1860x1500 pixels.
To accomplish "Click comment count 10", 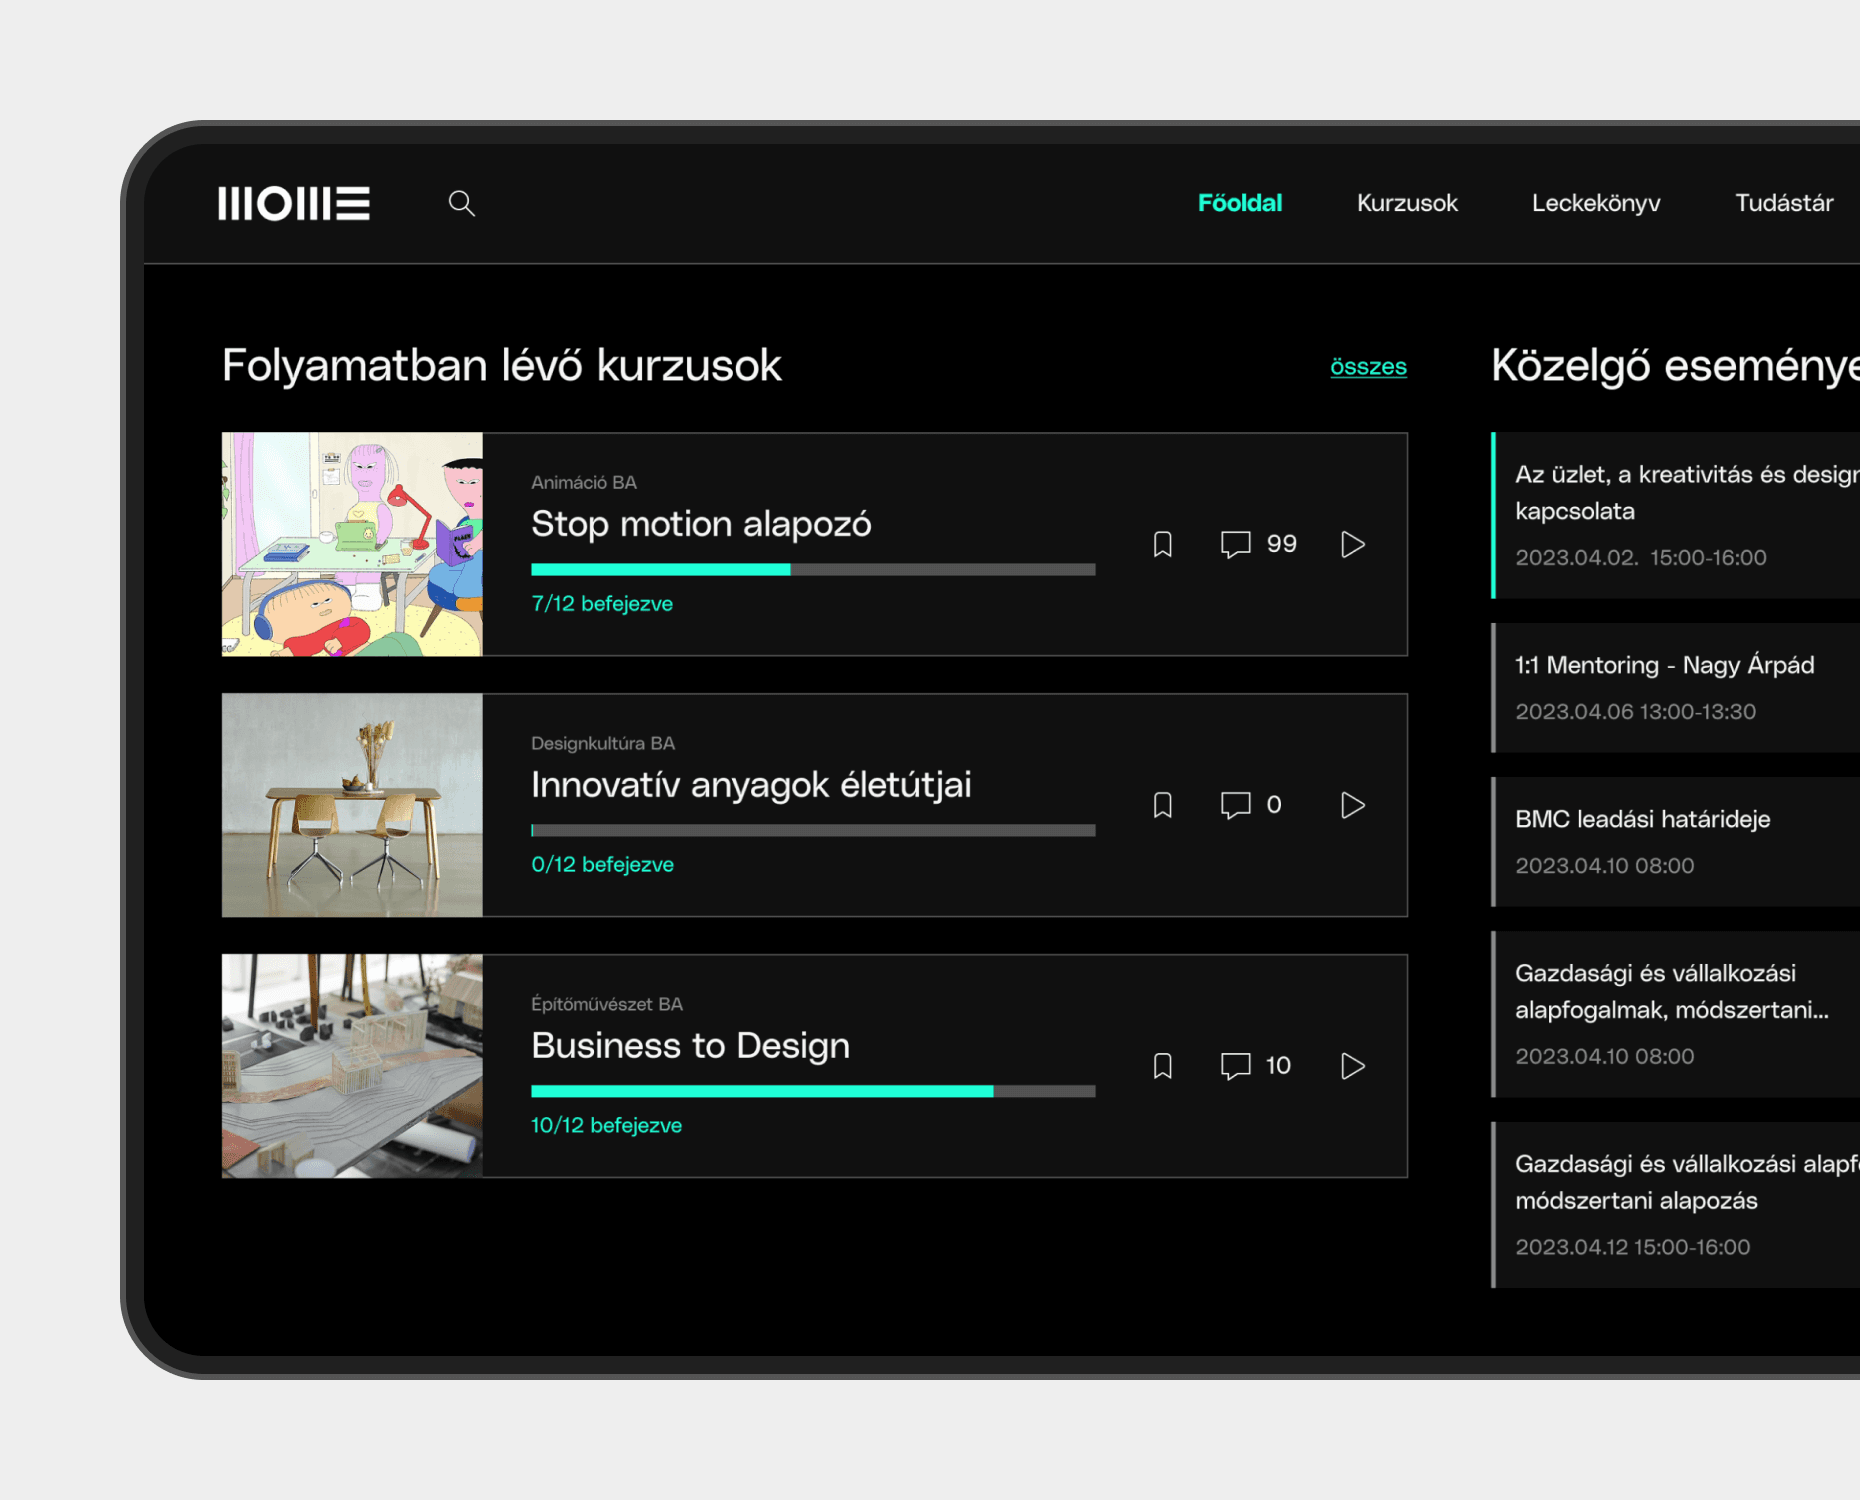I will (1278, 1066).
